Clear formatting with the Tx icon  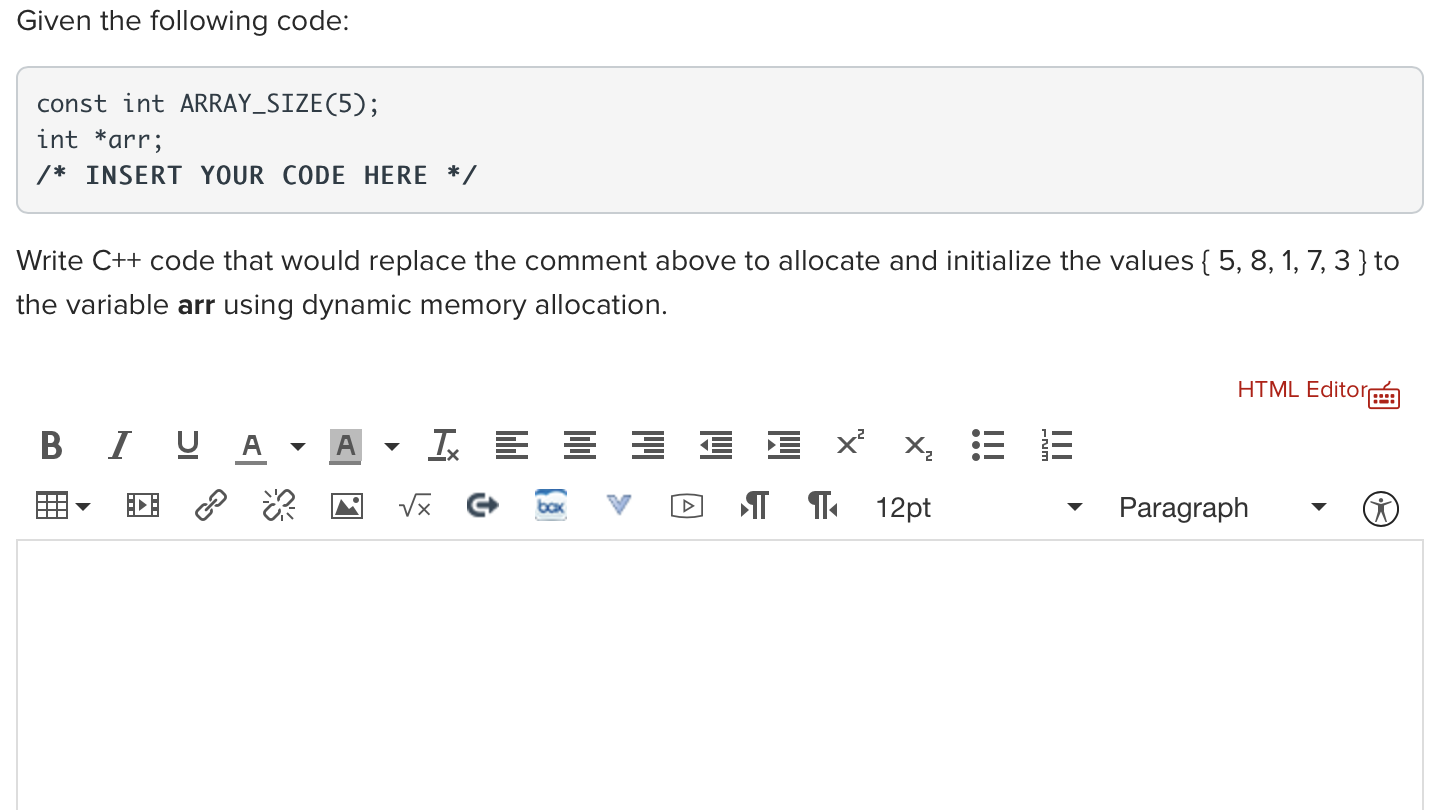pos(444,445)
